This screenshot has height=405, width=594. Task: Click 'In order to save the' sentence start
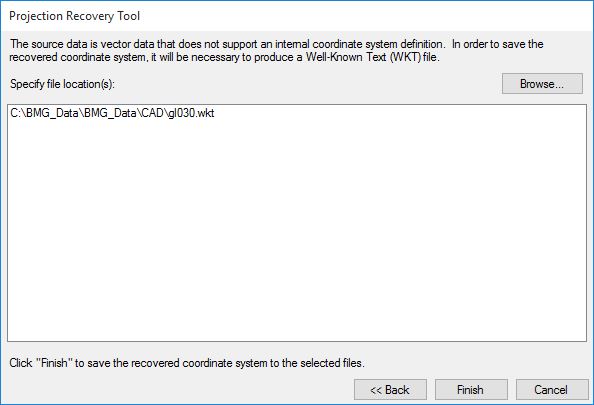click(497, 44)
